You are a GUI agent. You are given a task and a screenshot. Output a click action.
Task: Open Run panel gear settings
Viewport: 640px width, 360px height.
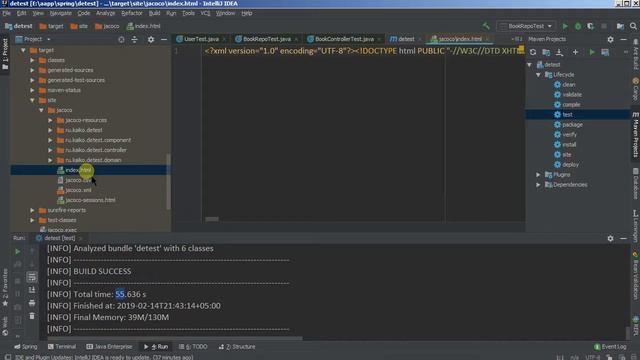610,238
